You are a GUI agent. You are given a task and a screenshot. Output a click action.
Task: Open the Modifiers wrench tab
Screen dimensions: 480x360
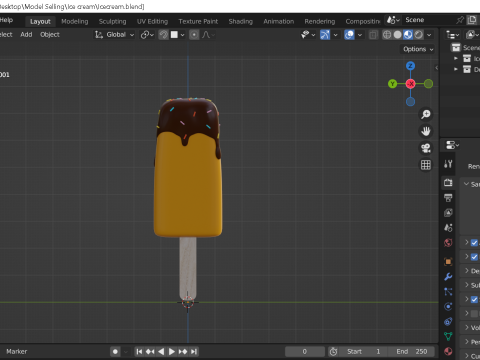(x=448, y=277)
